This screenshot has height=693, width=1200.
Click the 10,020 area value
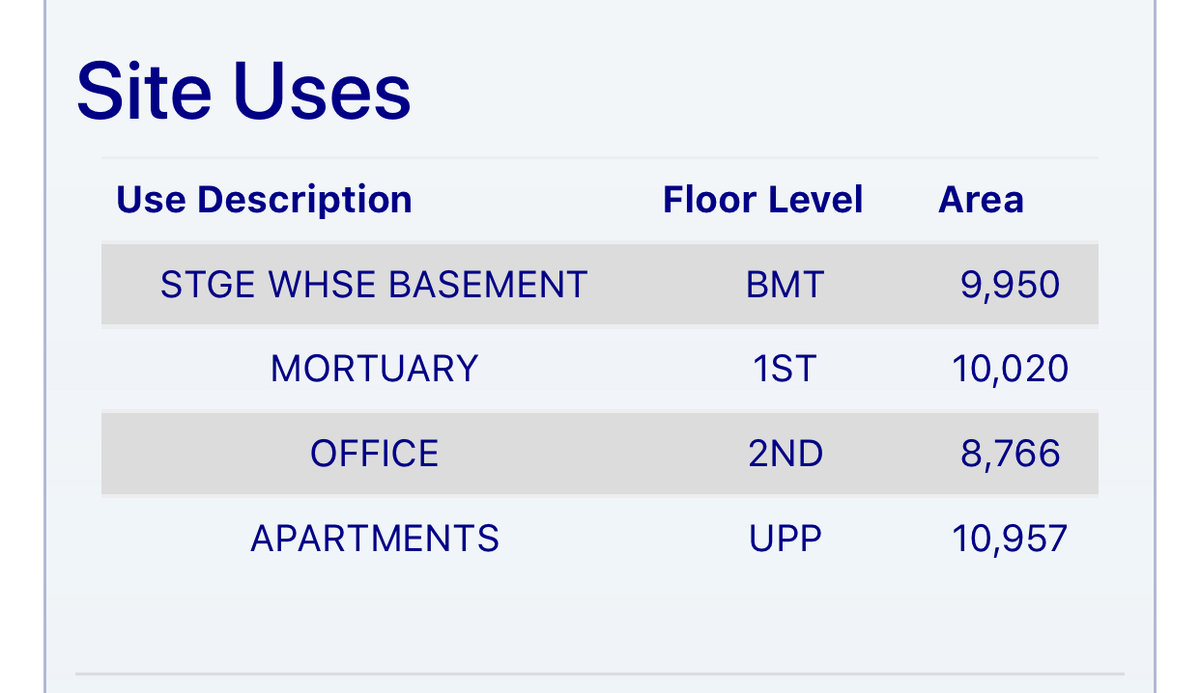pos(1010,369)
